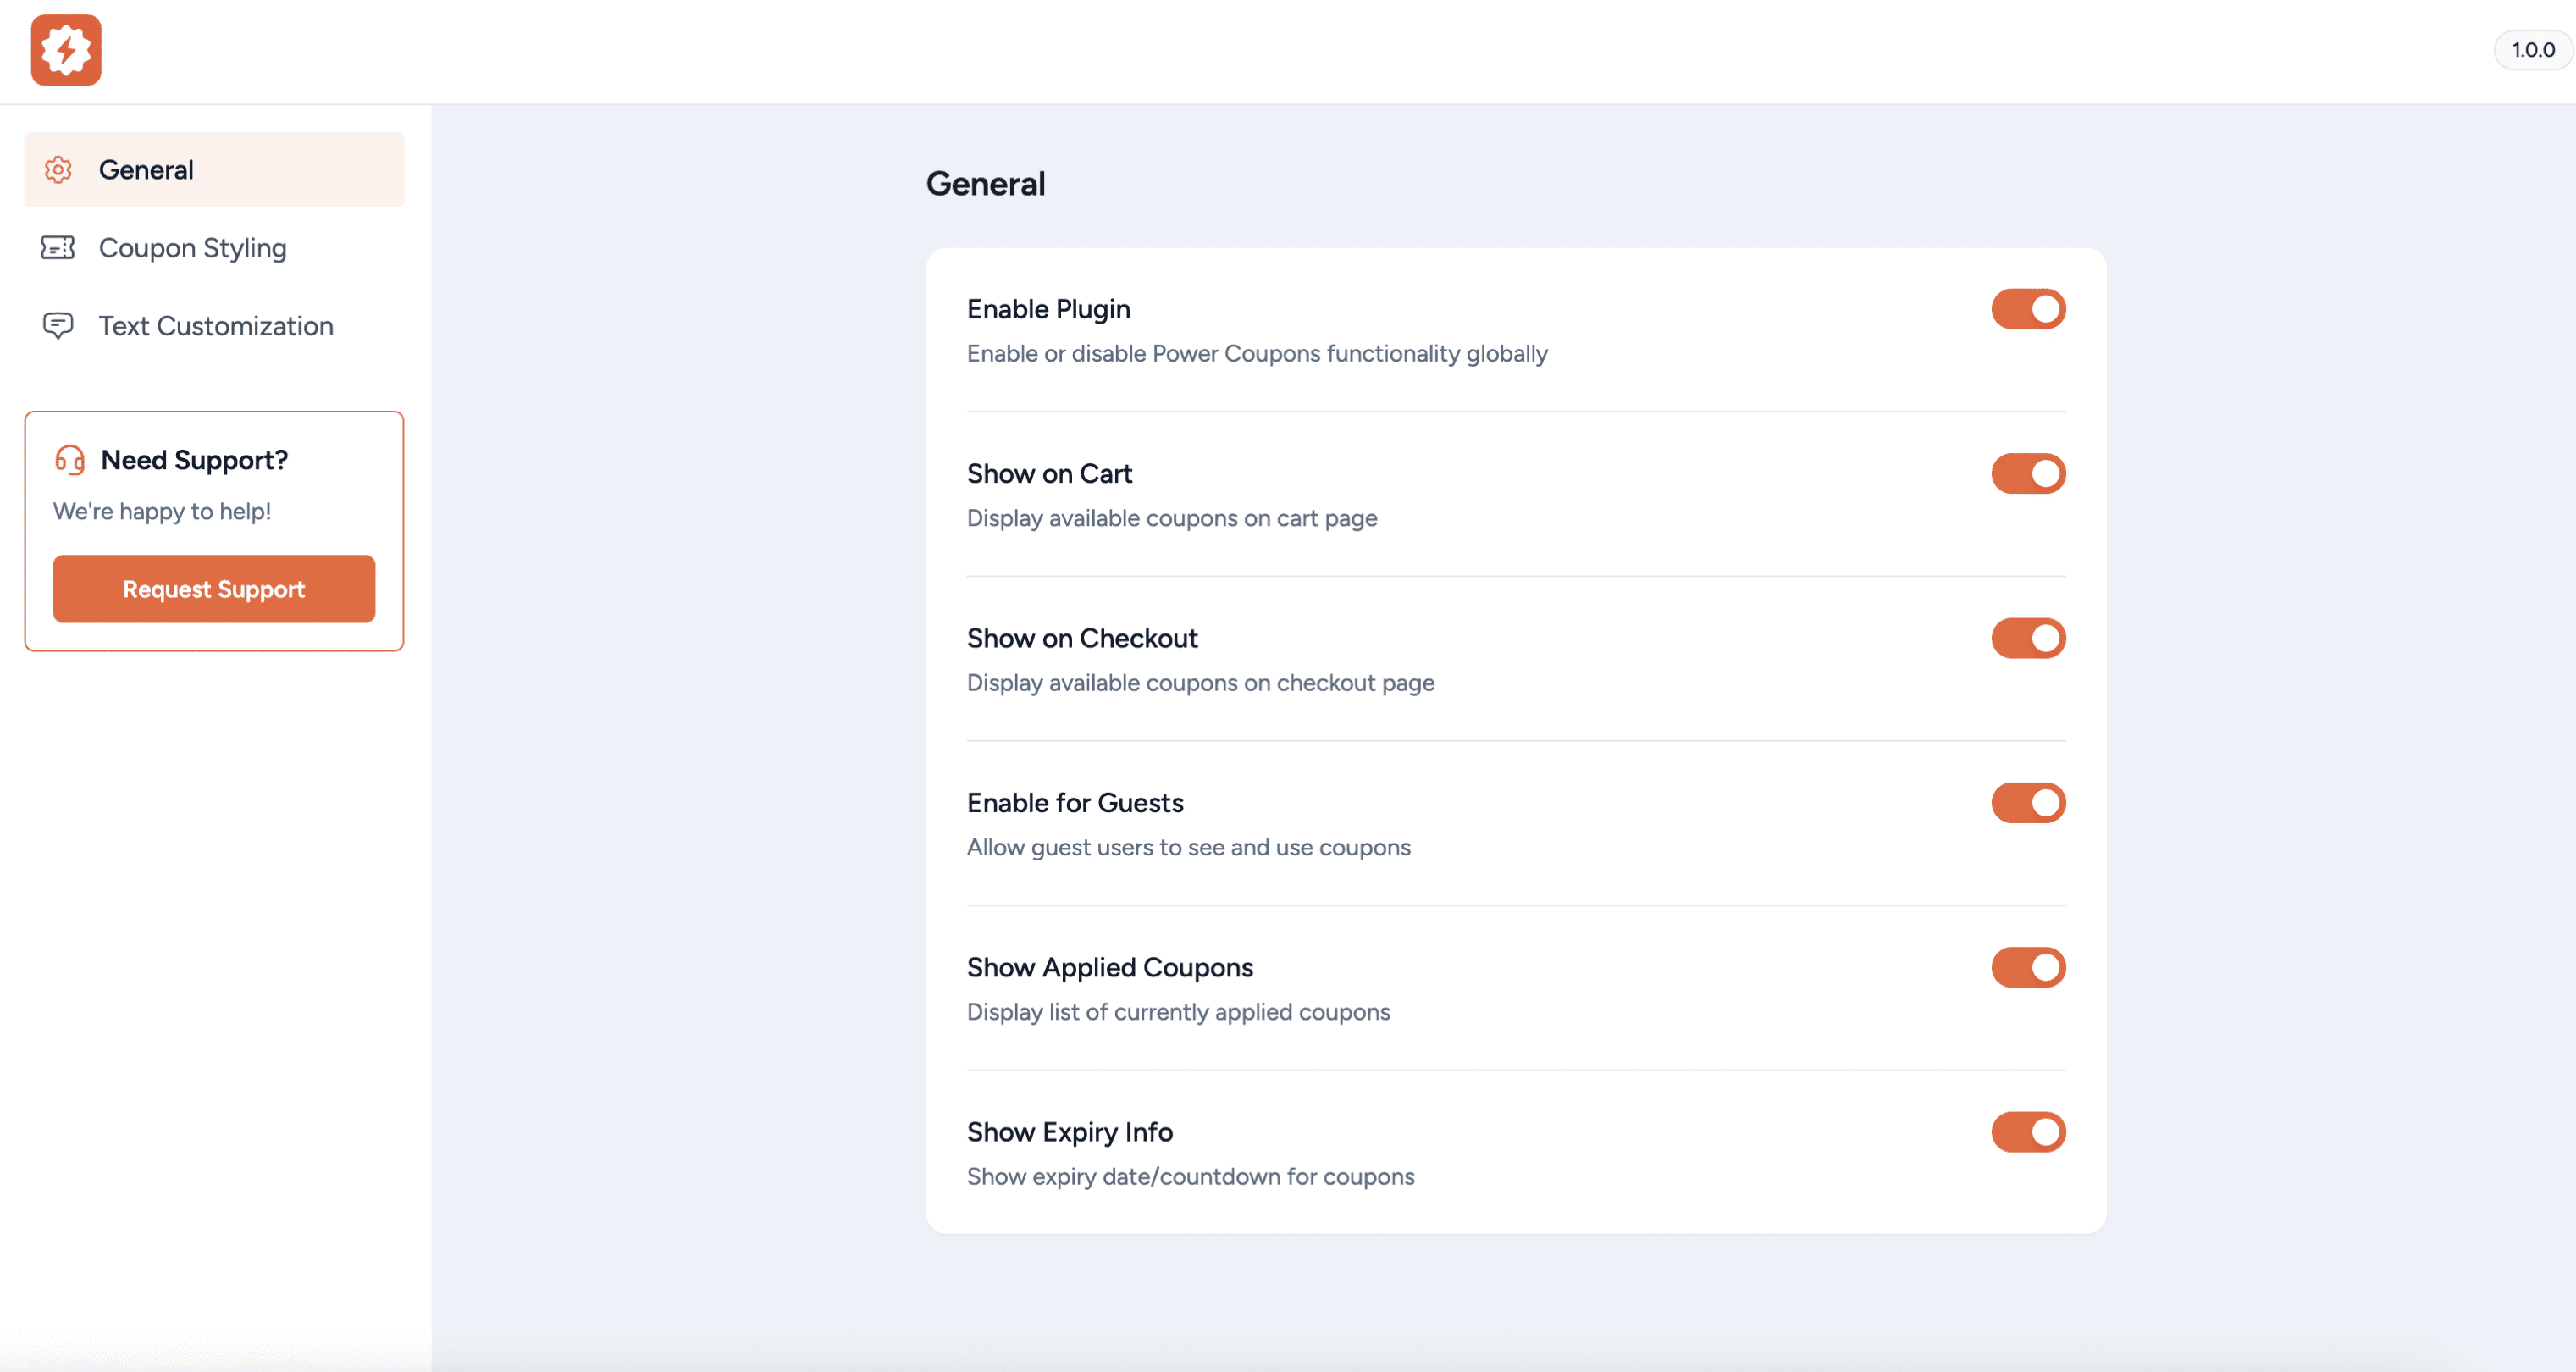2576x1372 pixels.
Task: Click the 1.0.0 version badge
Action: pyautogui.click(x=2532, y=50)
